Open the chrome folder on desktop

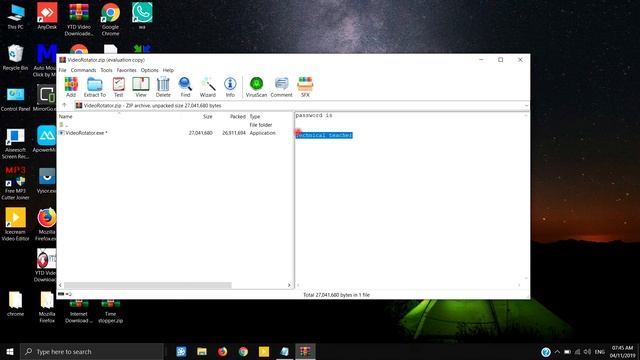[x=16, y=304]
